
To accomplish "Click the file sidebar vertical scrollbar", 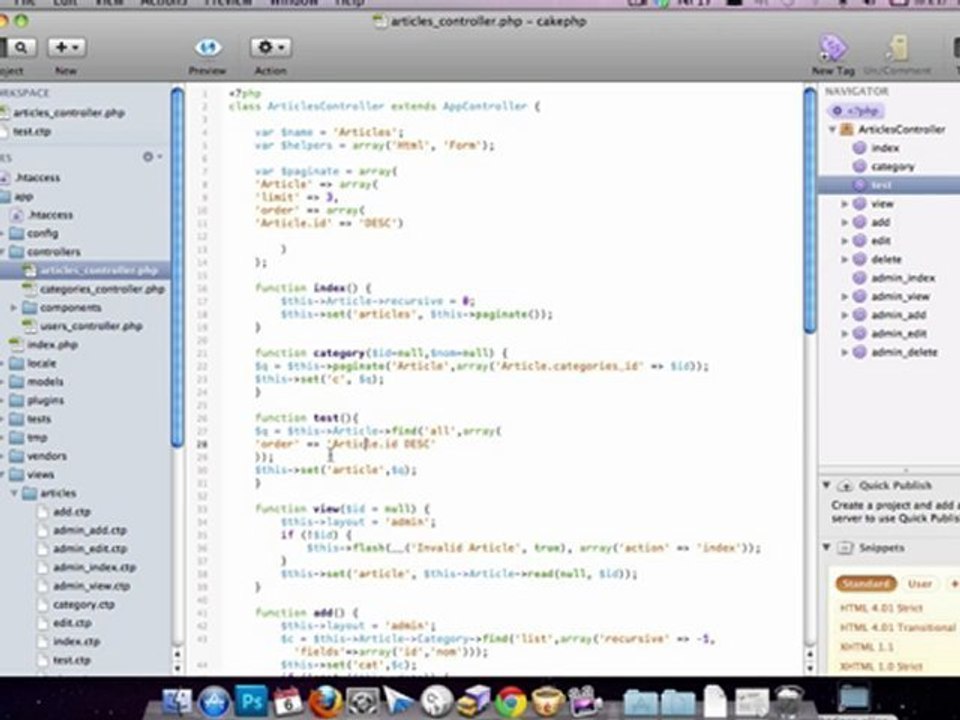I will pyautogui.click(x=177, y=268).
